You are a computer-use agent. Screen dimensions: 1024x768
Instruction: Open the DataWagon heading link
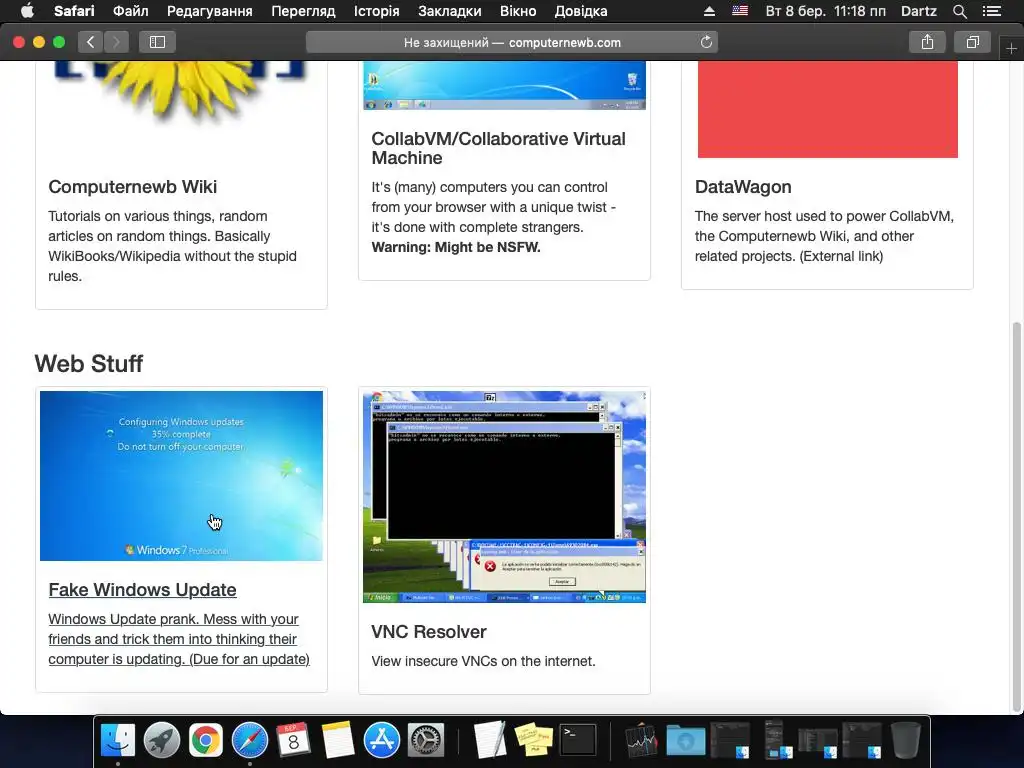pos(743,187)
